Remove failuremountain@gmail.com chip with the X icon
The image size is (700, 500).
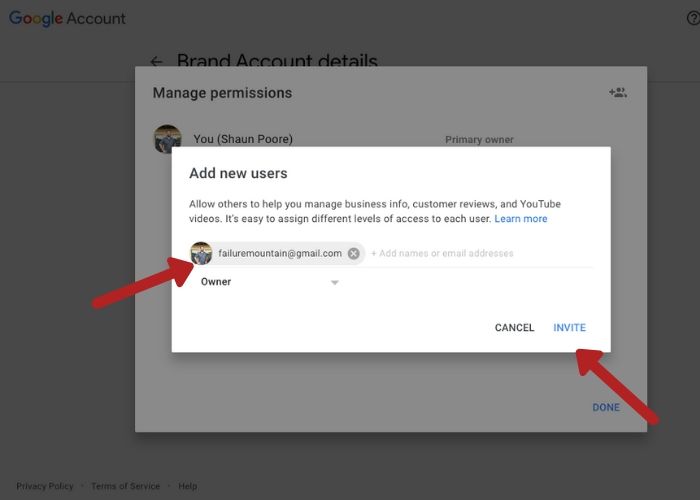click(x=354, y=254)
